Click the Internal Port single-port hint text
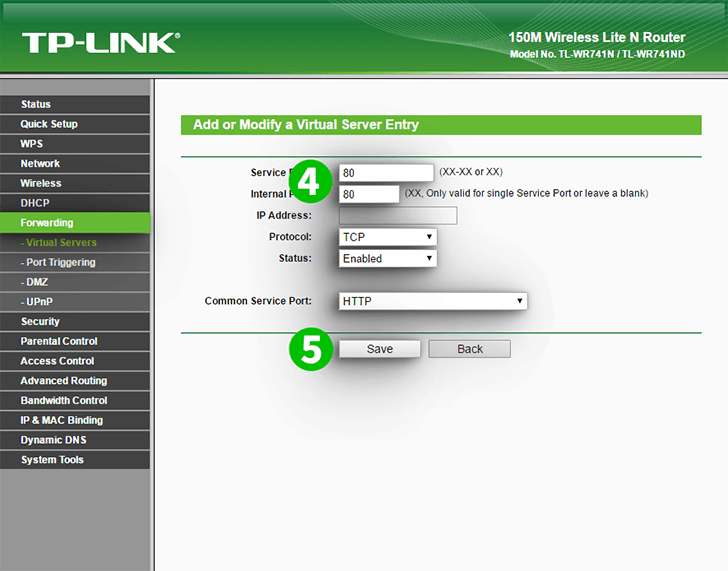Screen dimensions: 728x571 (x=526, y=193)
